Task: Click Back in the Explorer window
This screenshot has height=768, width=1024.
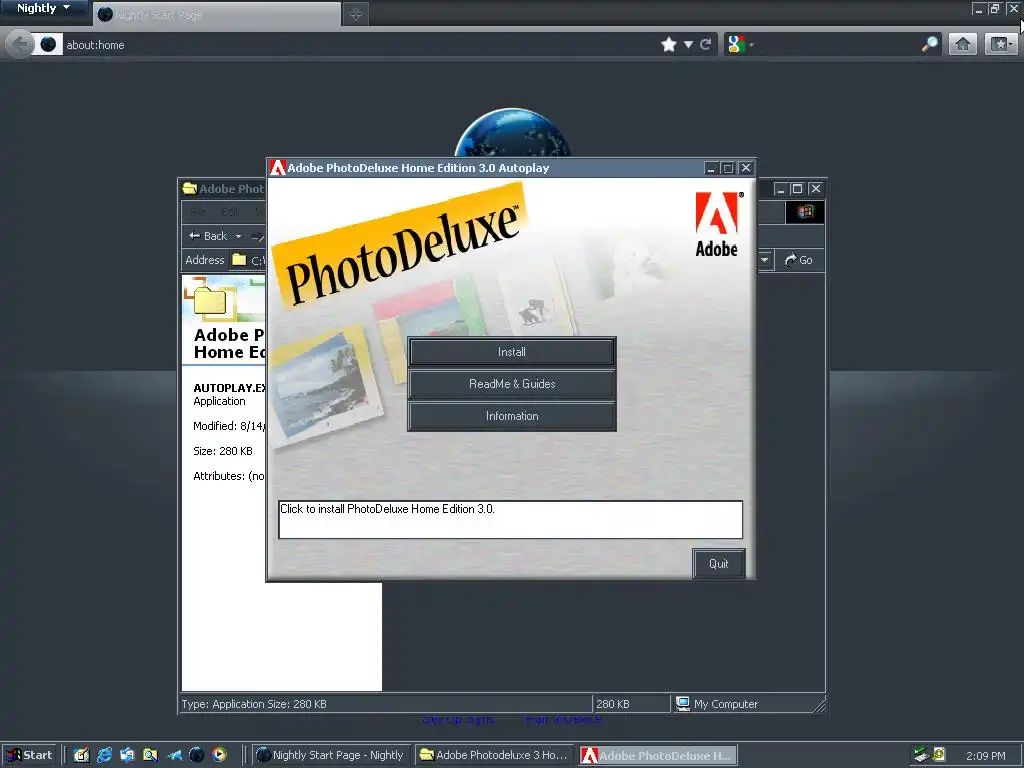Action: tap(208, 236)
